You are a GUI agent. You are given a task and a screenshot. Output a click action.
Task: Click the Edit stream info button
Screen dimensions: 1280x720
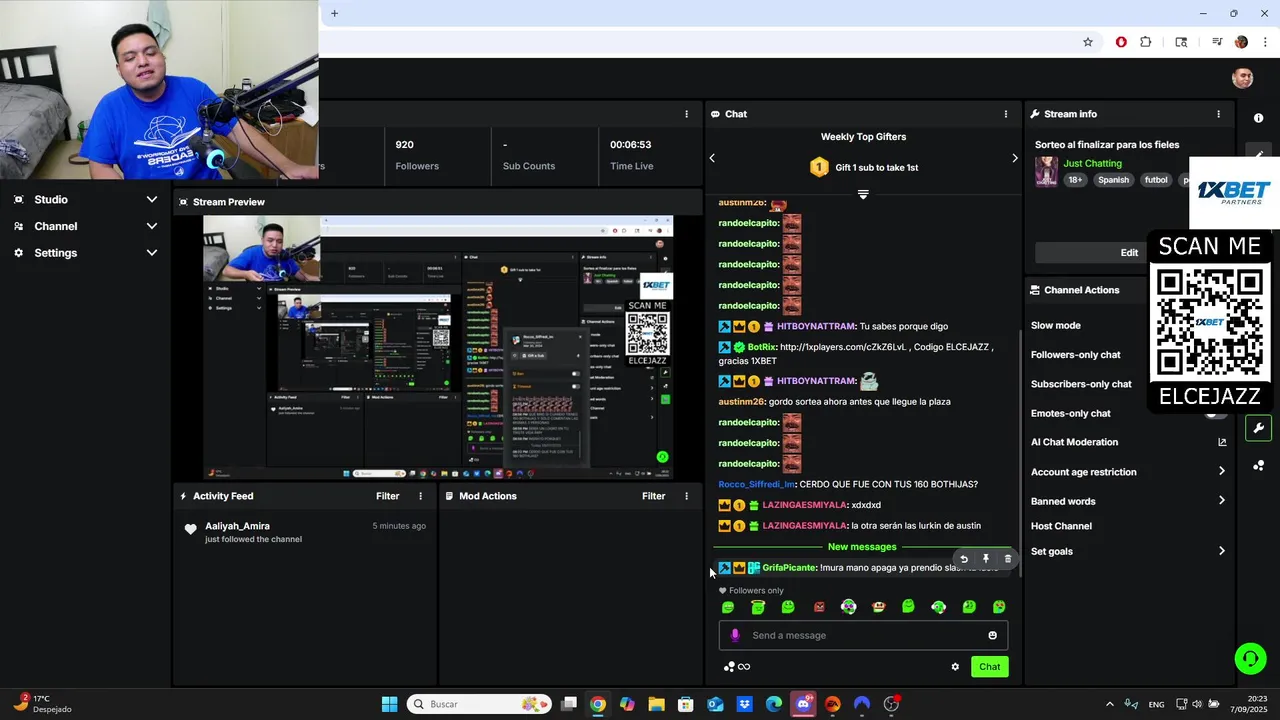point(1129,253)
